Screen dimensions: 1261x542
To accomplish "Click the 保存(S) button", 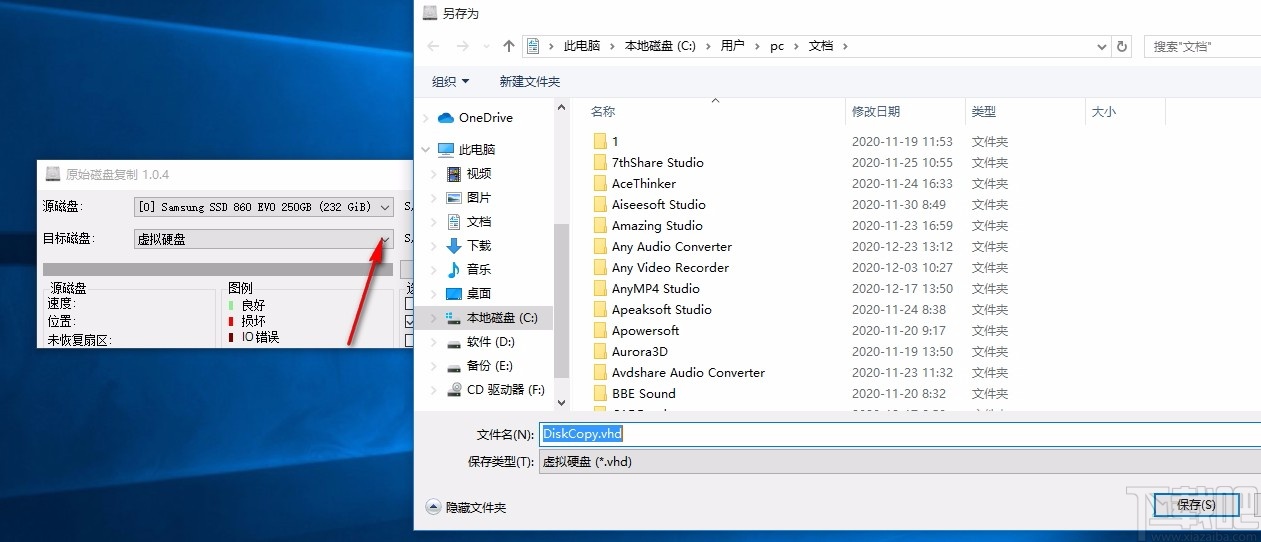I will (1197, 505).
